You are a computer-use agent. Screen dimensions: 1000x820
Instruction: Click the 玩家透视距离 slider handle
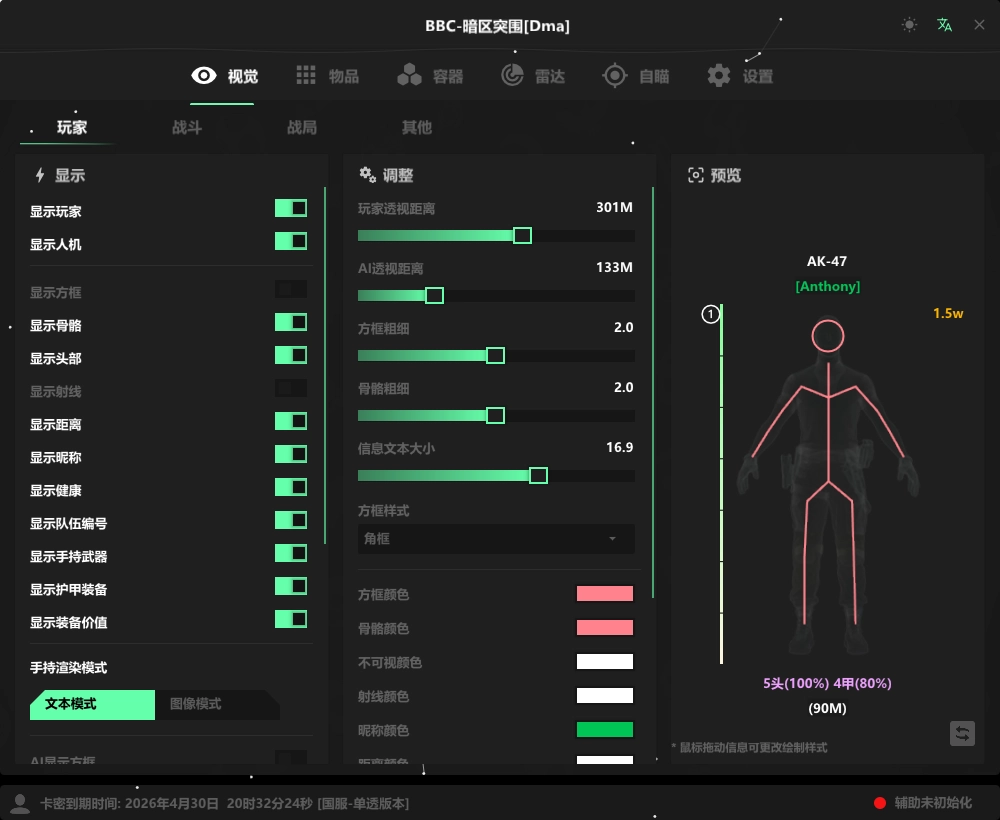coord(522,235)
